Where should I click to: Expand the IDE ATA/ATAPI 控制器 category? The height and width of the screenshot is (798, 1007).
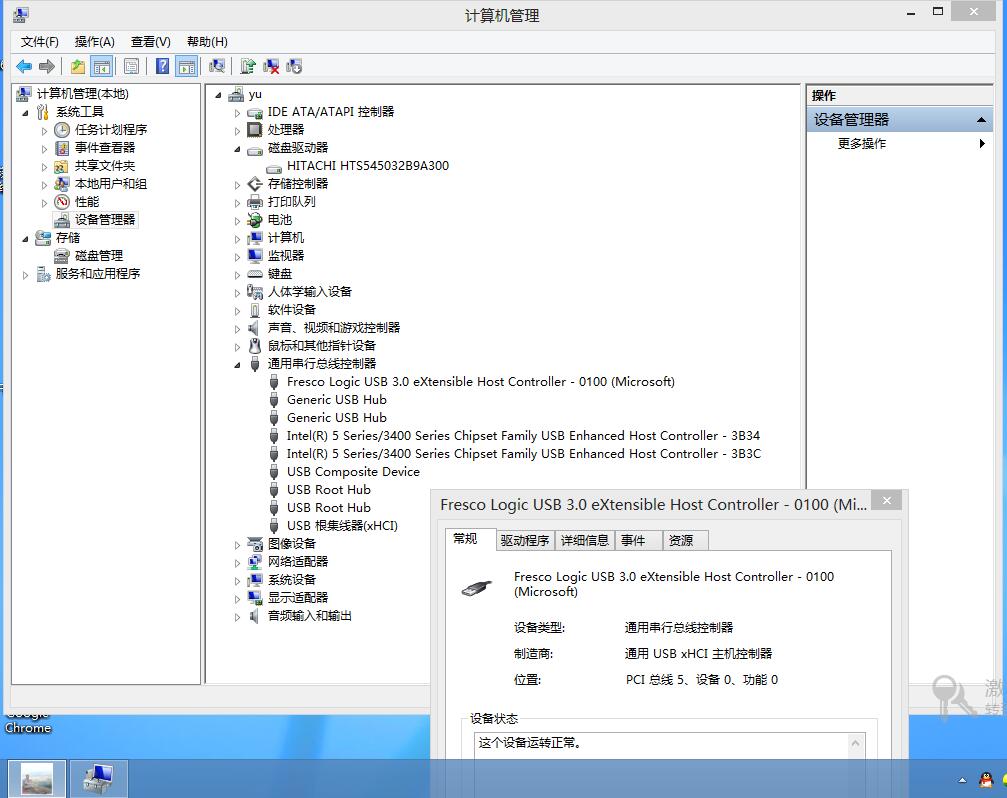(237, 113)
